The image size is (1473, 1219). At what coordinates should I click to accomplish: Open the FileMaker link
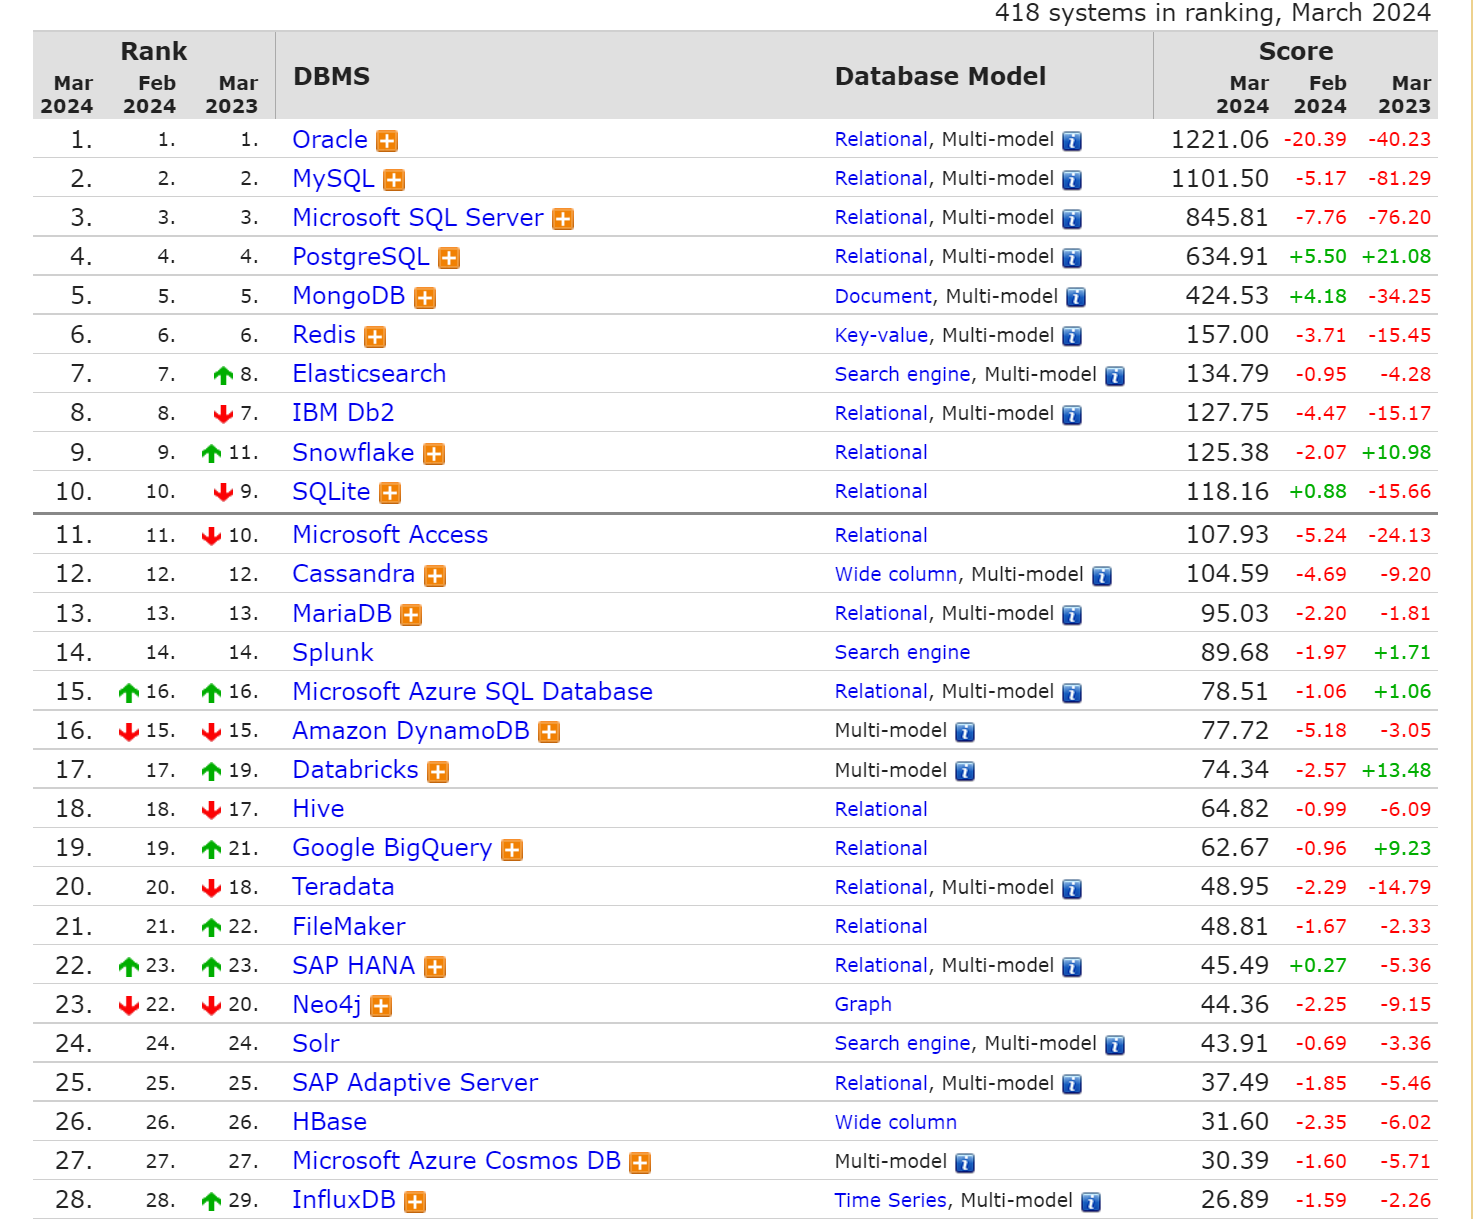click(349, 927)
